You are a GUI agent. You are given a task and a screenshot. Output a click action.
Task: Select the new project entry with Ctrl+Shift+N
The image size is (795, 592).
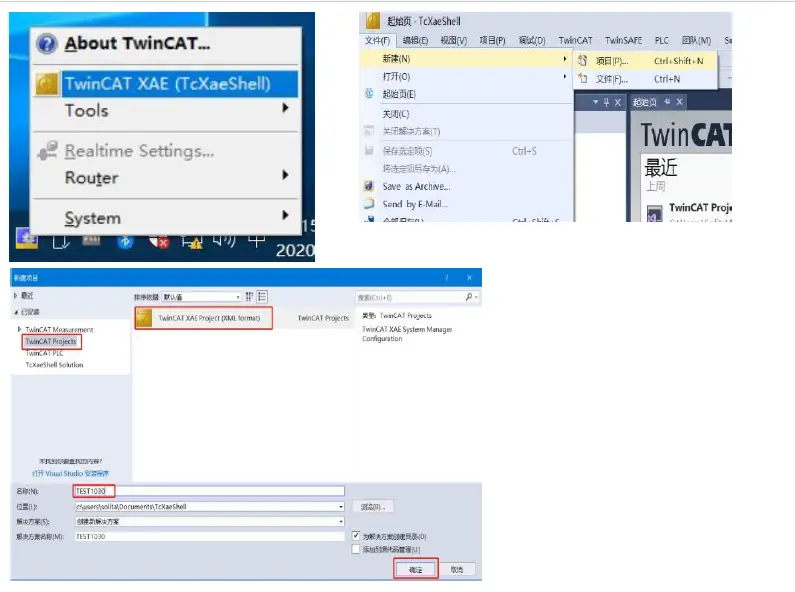click(645, 61)
